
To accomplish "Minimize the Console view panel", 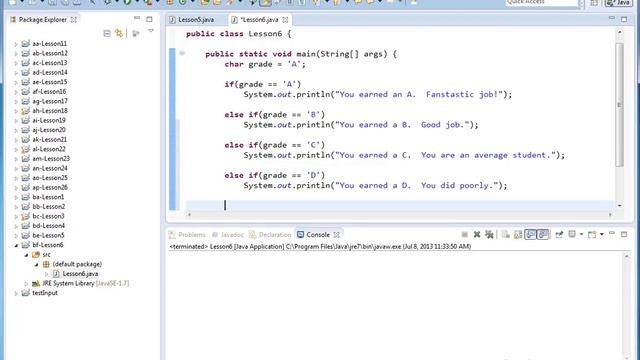I will [611, 233].
